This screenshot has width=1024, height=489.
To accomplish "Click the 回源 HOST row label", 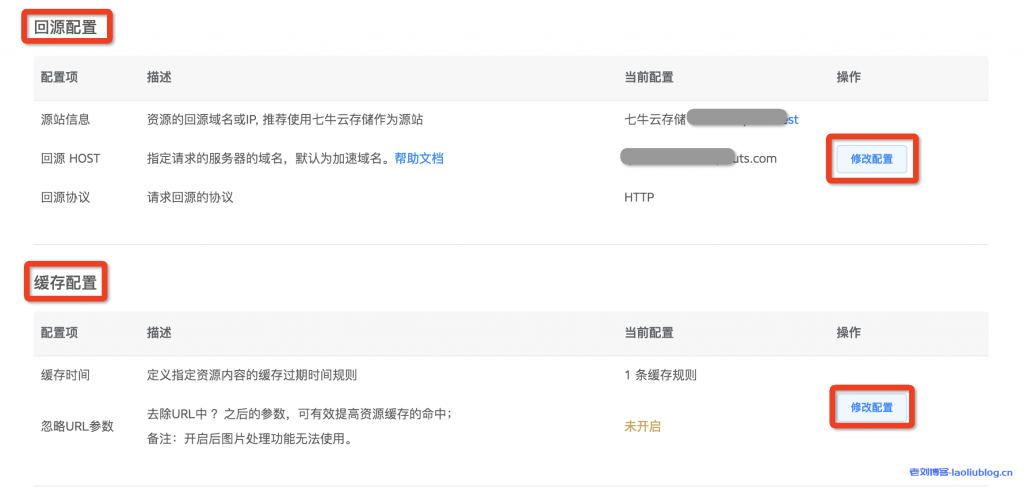I will click(x=70, y=158).
